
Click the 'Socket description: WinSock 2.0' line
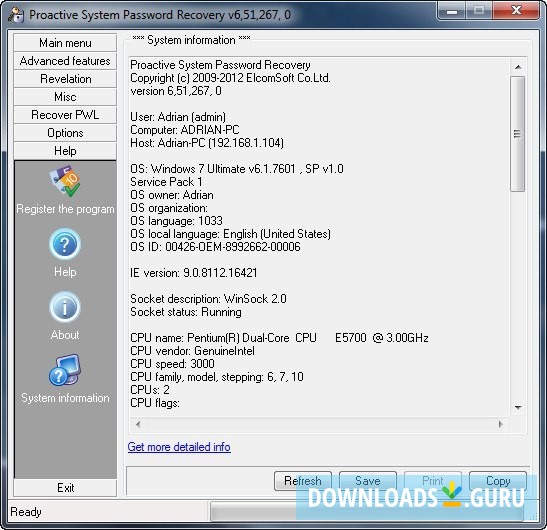tap(208, 299)
